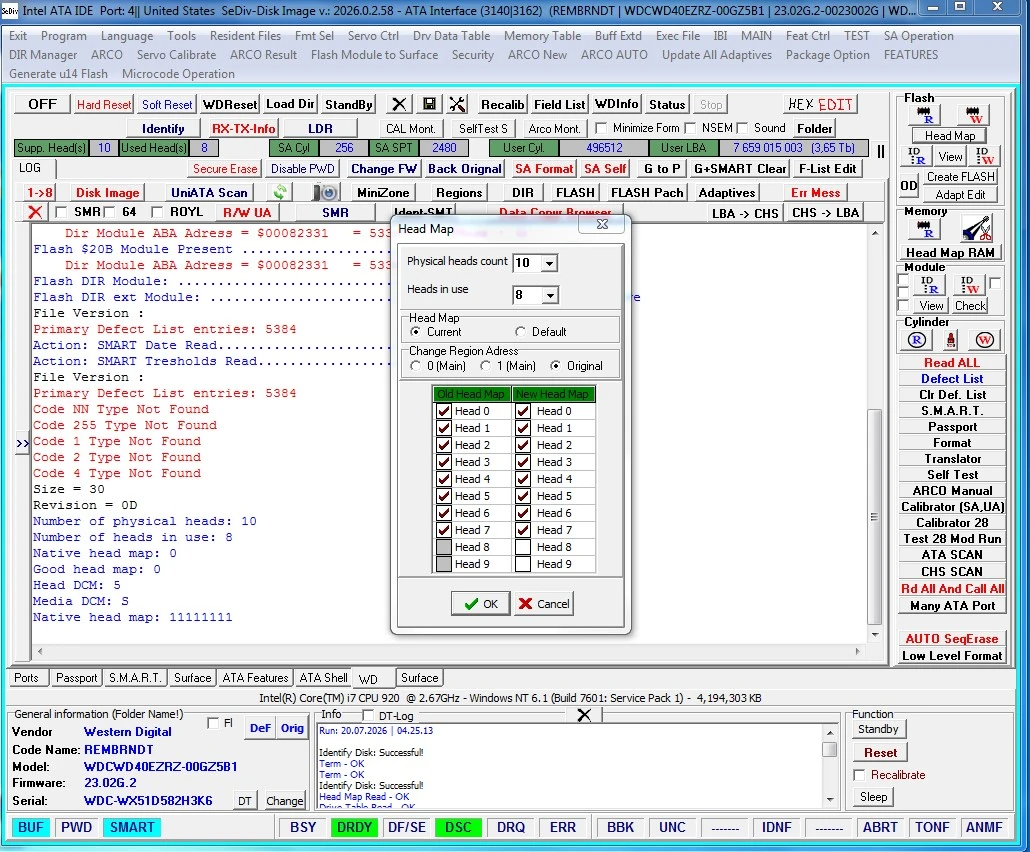Click the Flash read (R) chip icon
1030x852 pixels.
click(924, 114)
